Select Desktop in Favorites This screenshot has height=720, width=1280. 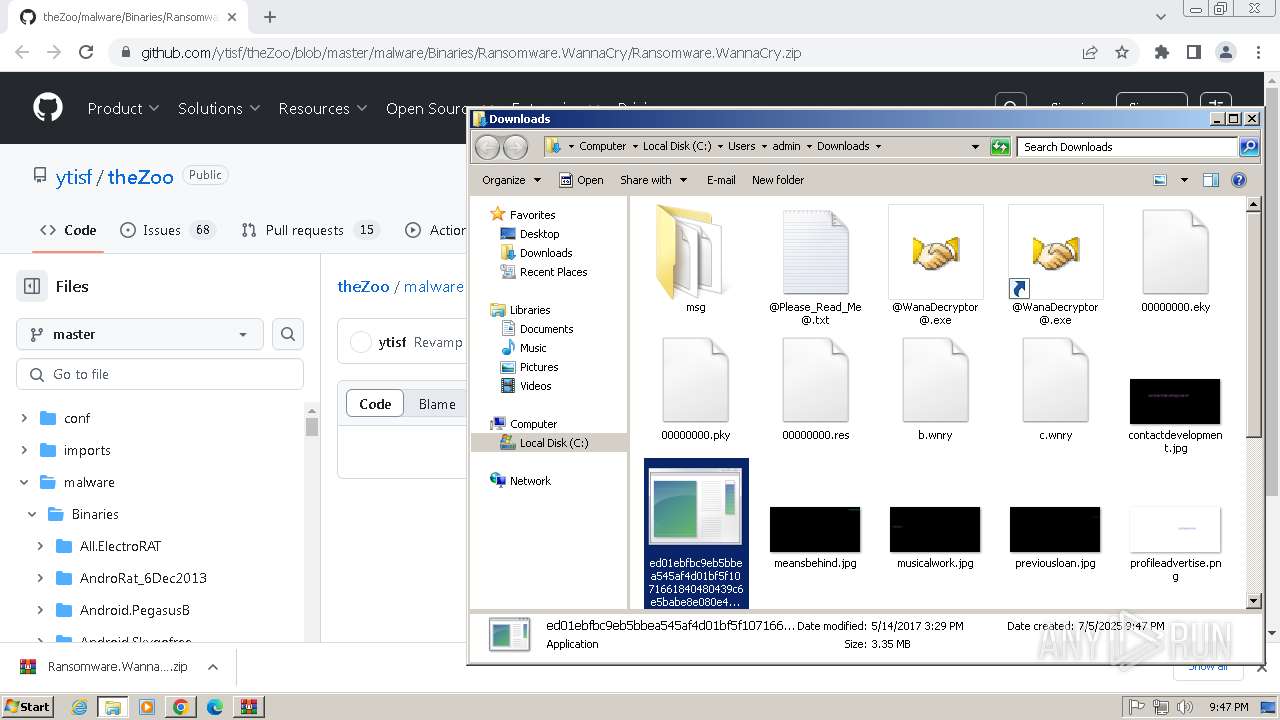click(530, 234)
